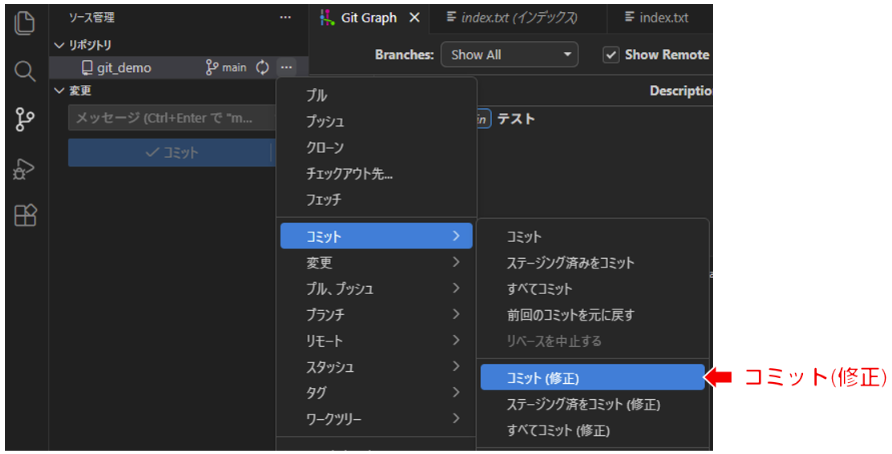Open the Run and Debug icon
This screenshot has height=454, width=892.
coord(25,168)
